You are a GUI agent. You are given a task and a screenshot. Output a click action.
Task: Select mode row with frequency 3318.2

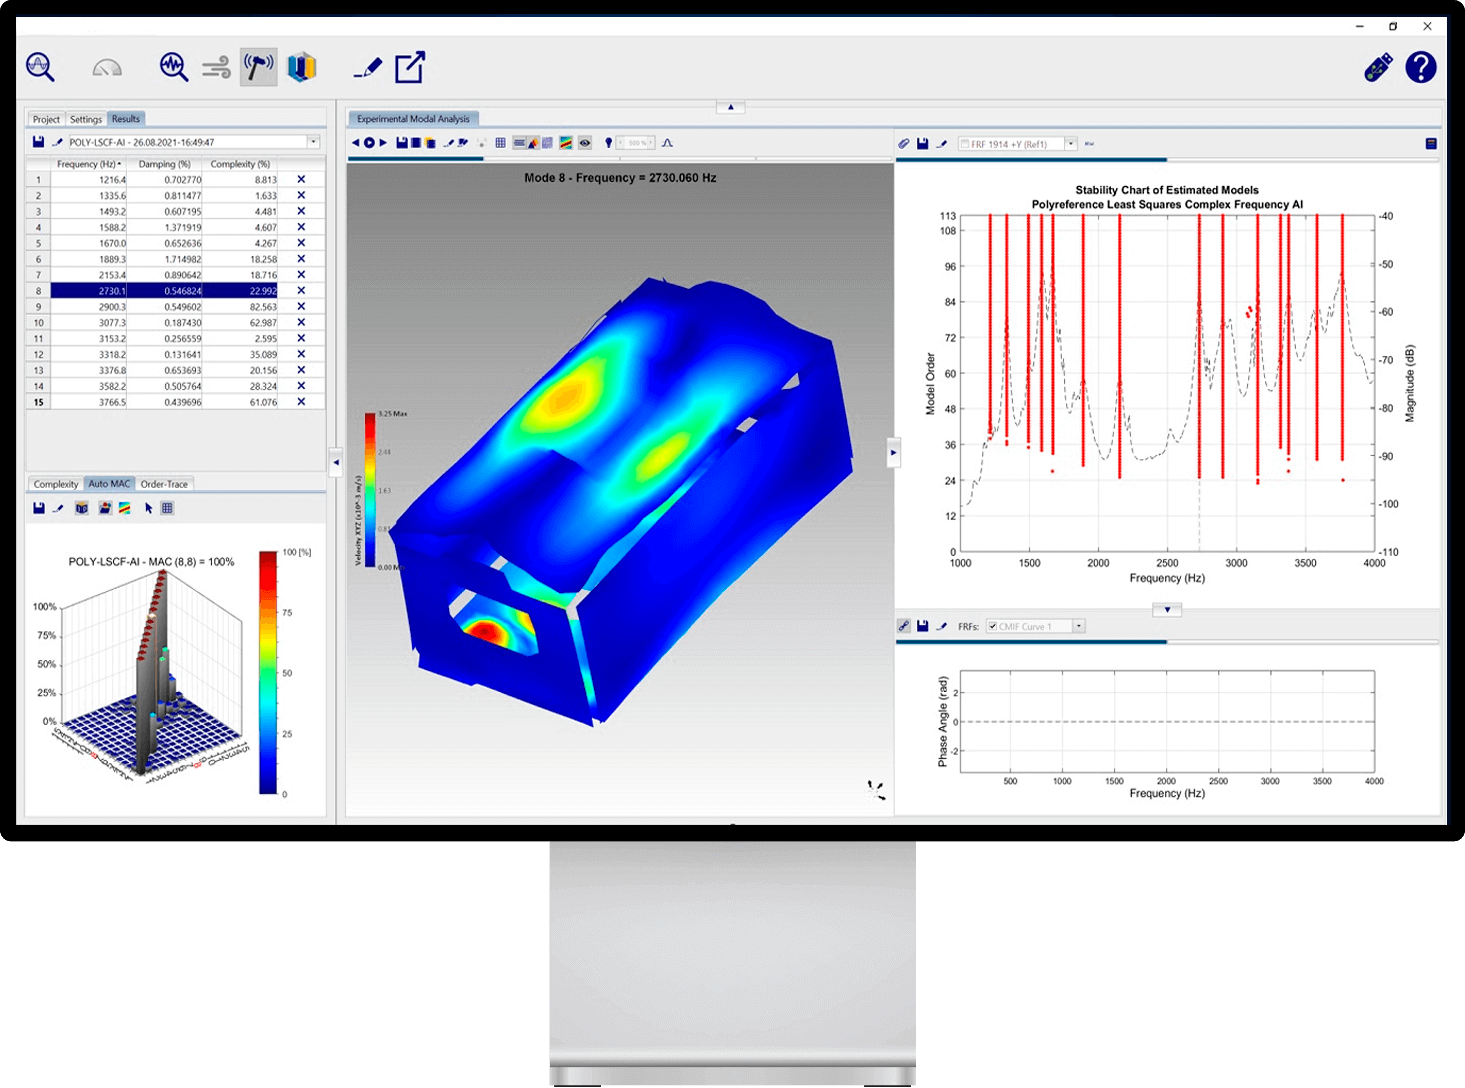tap(176, 354)
